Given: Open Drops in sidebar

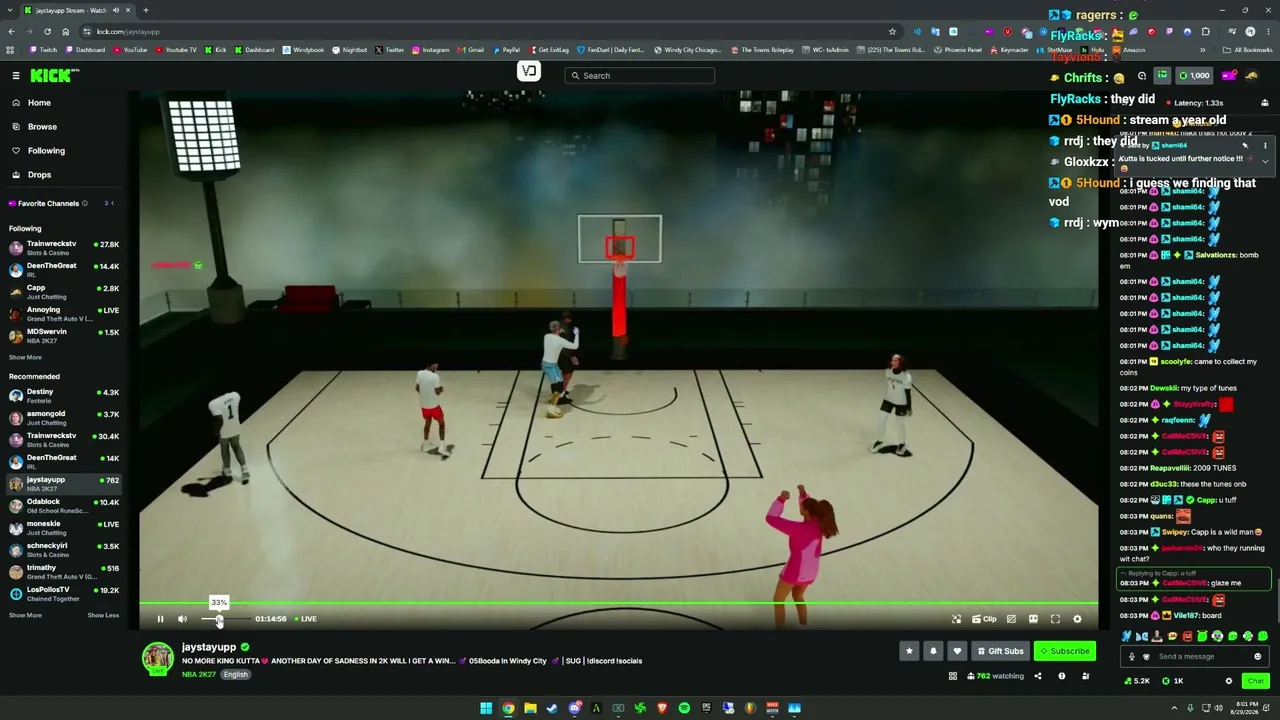Looking at the screenshot, I should [x=39, y=175].
